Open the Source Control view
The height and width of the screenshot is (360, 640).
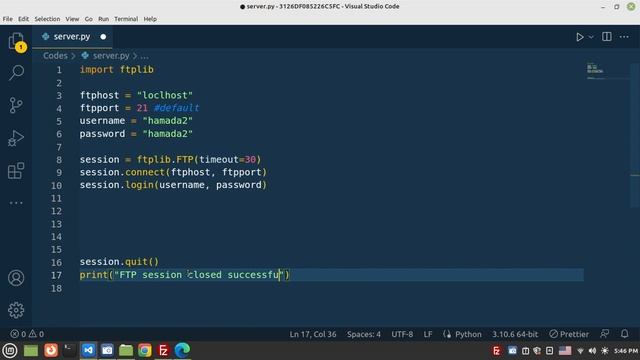click(x=16, y=105)
